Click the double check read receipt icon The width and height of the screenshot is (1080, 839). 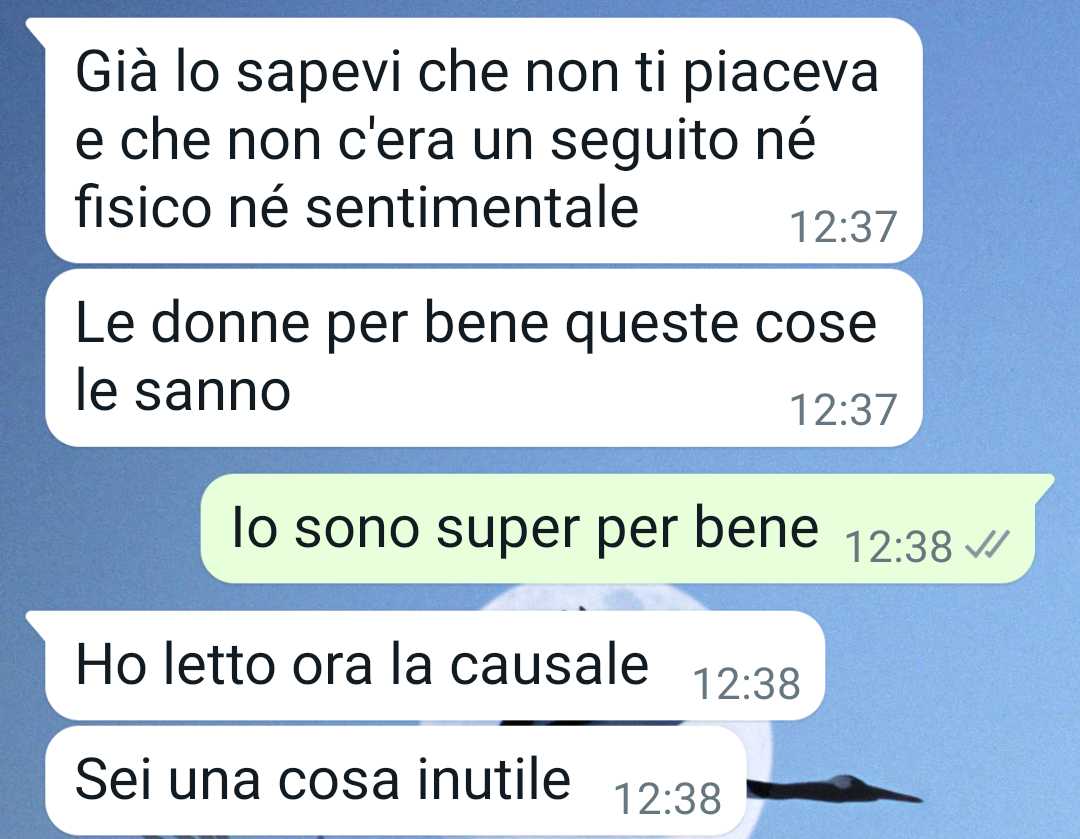coord(987,545)
